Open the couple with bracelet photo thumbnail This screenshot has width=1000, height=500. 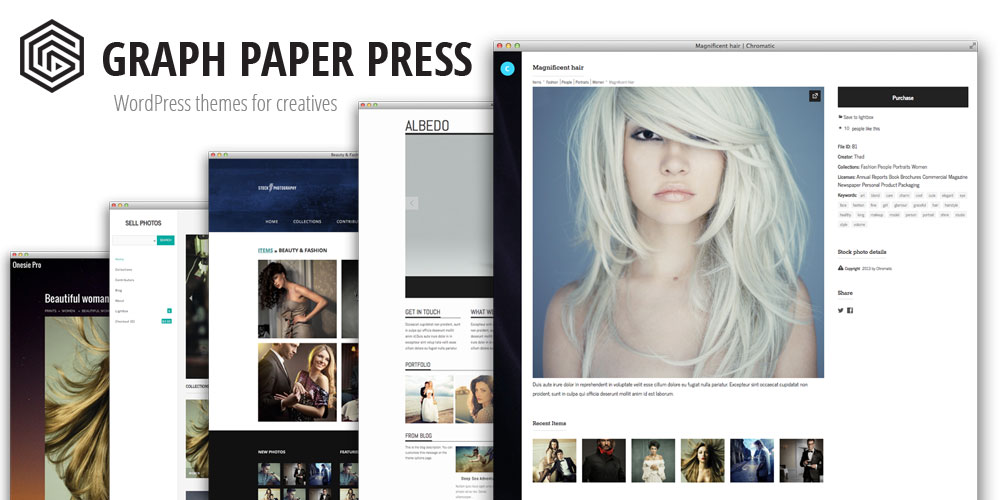(x=297, y=382)
